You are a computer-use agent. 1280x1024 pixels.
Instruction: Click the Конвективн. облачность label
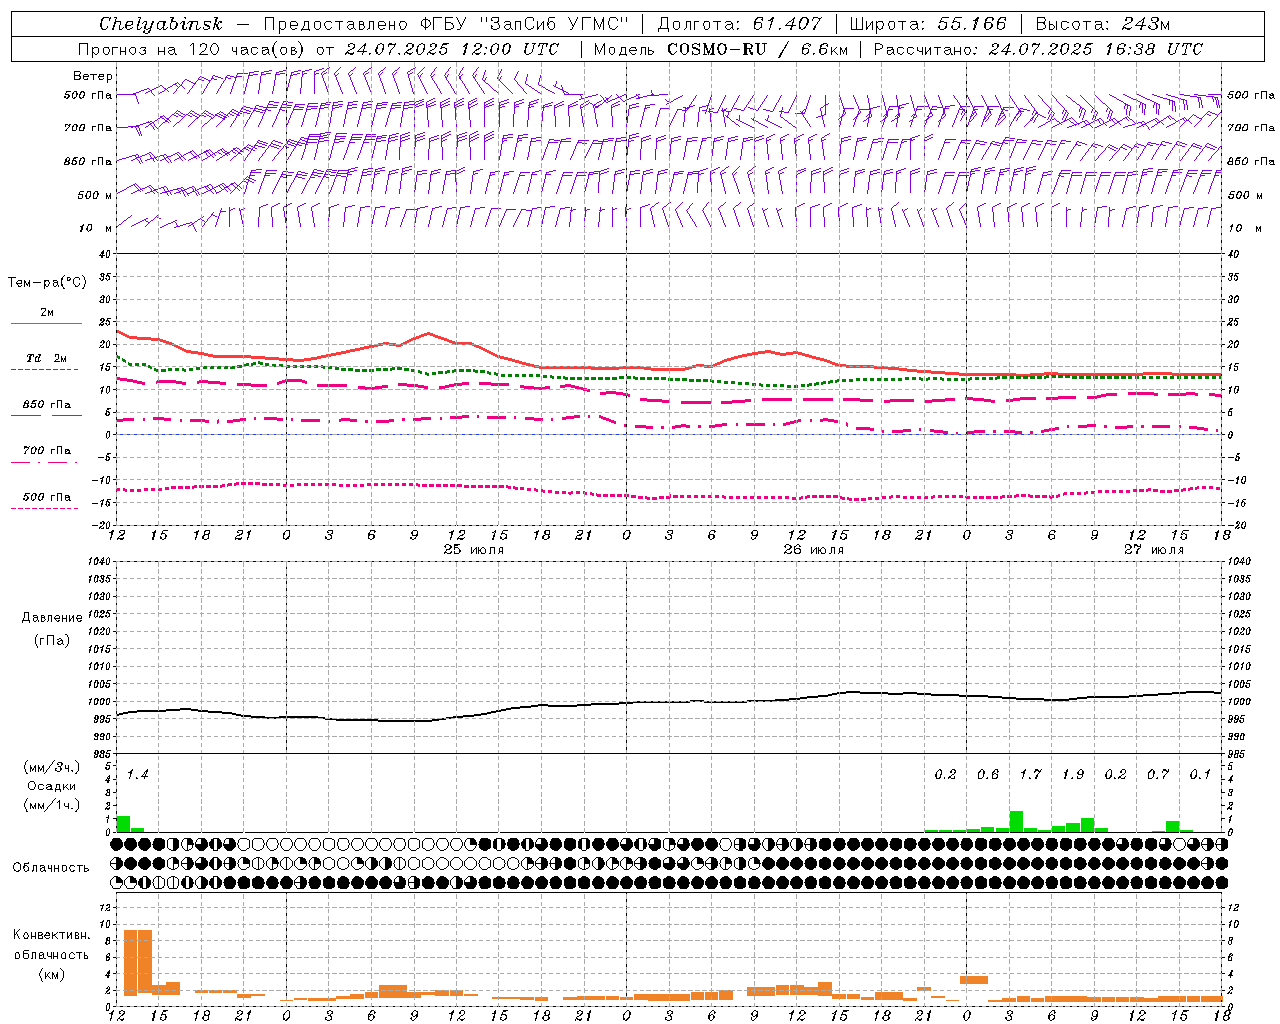[x=51, y=945]
